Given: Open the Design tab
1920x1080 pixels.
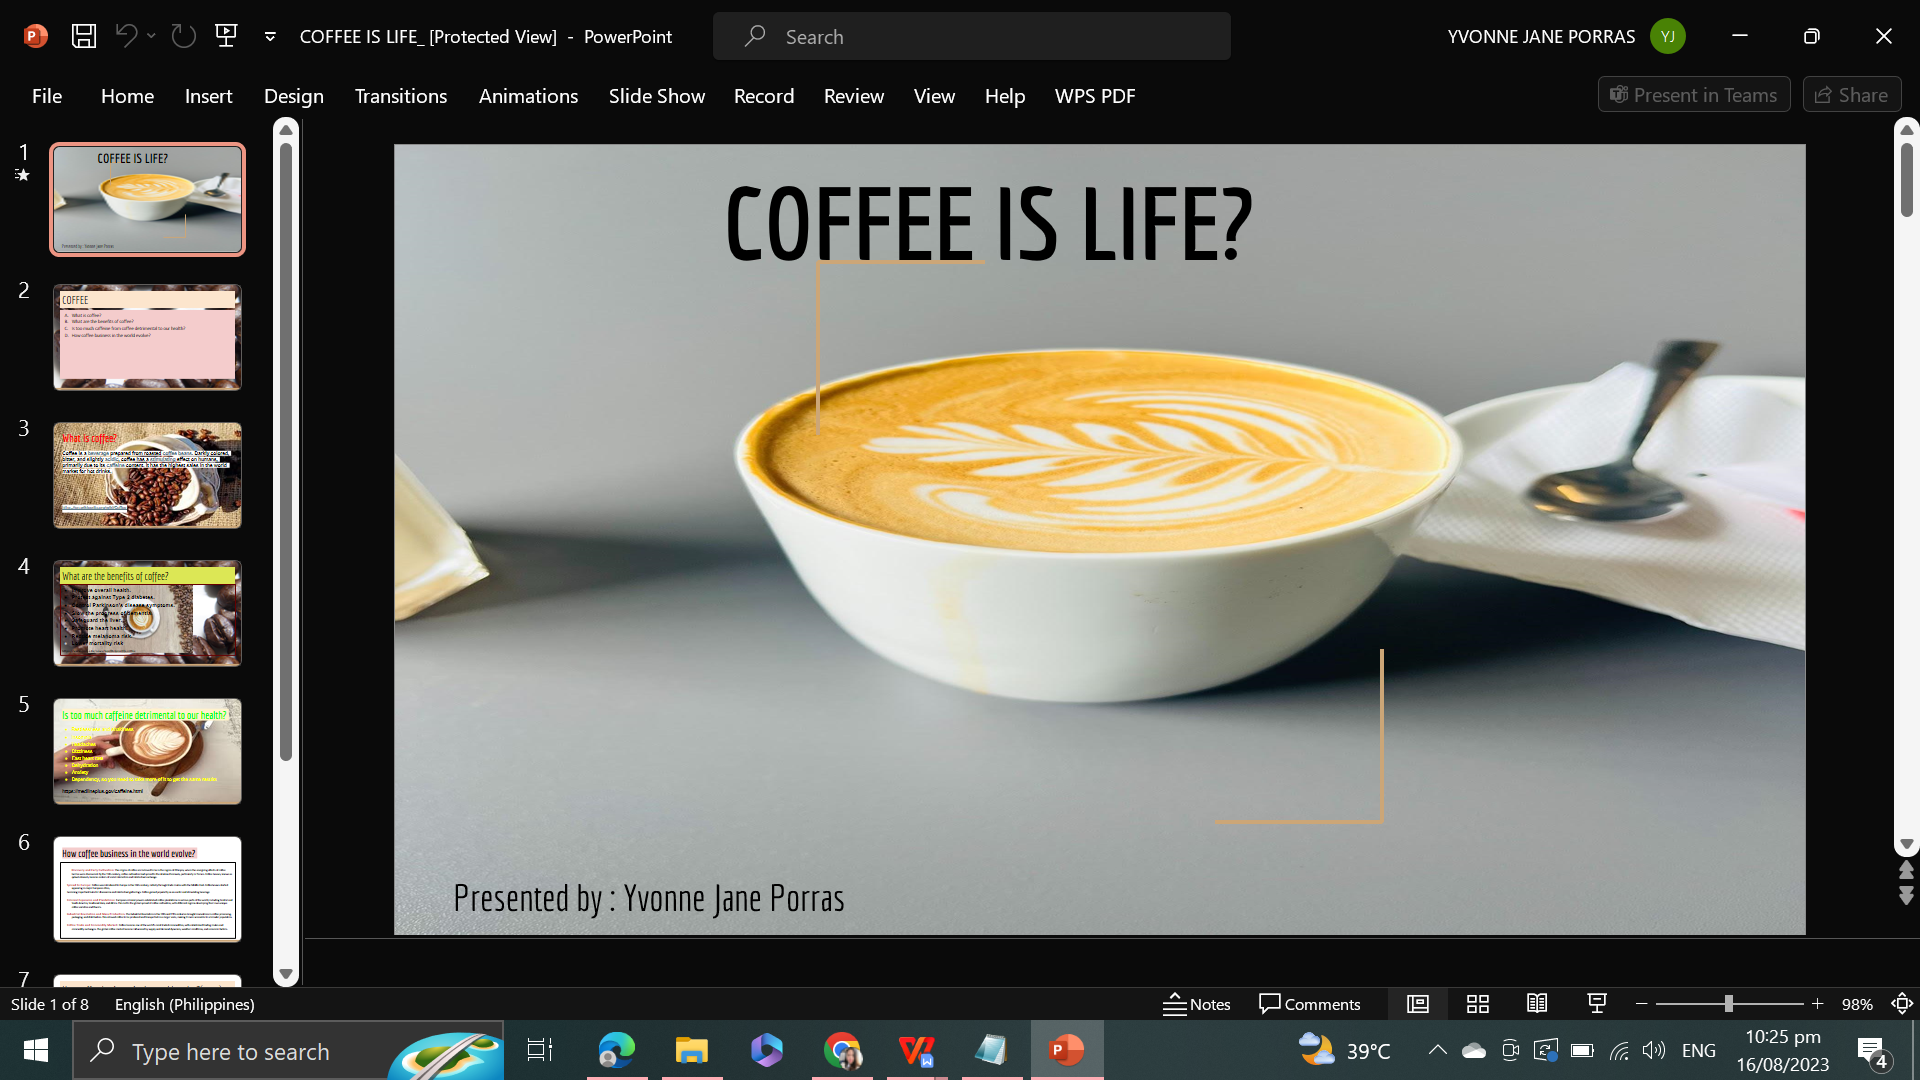Looking at the screenshot, I should pyautogui.click(x=293, y=96).
